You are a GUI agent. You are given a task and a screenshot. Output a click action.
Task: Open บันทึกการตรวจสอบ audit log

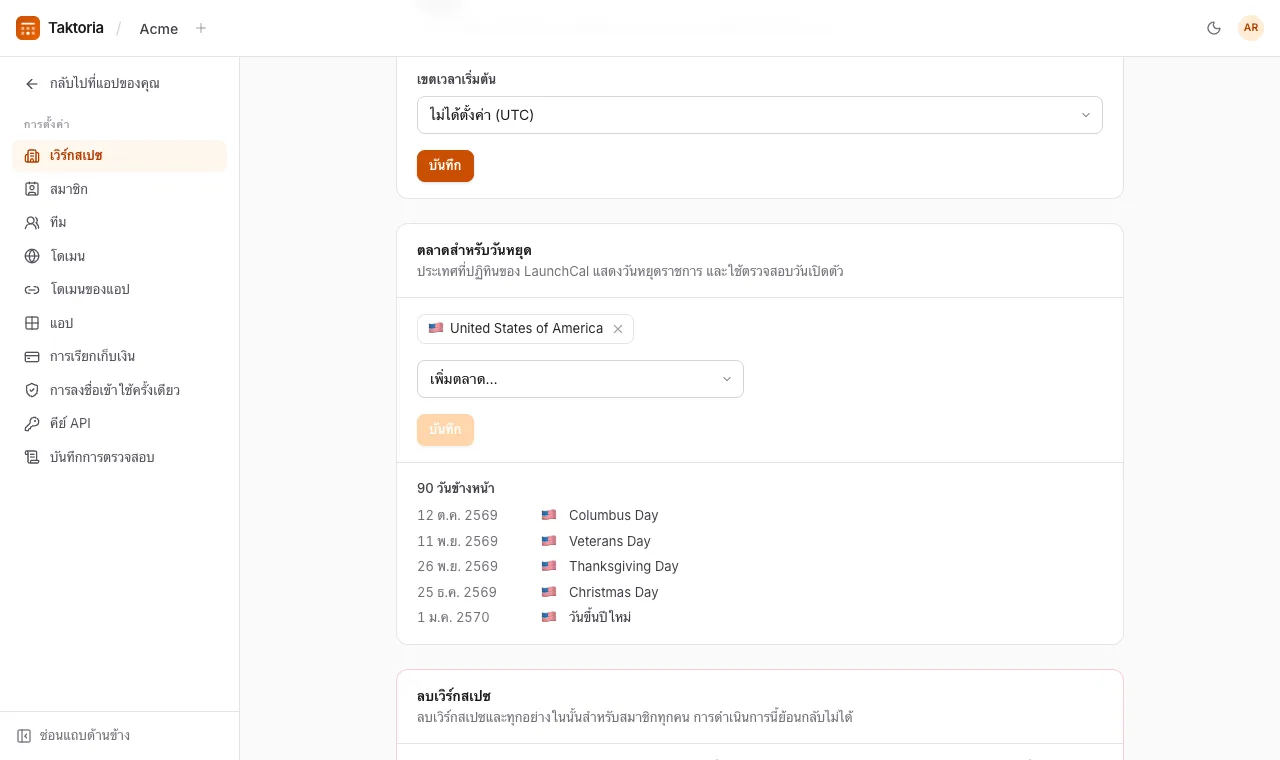(119, 457)
